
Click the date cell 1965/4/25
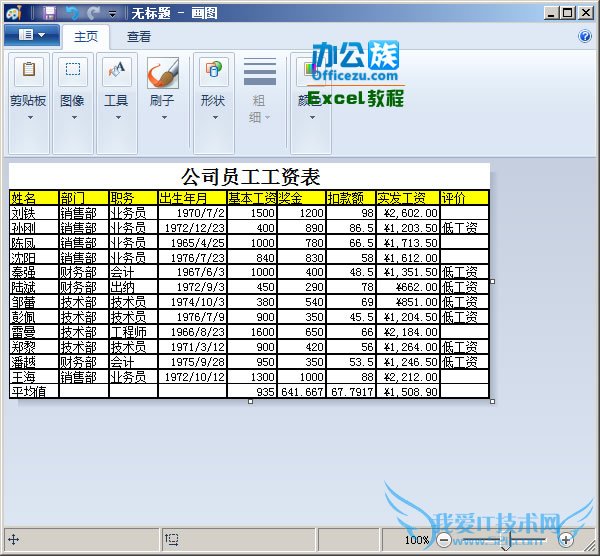[192, 243]
